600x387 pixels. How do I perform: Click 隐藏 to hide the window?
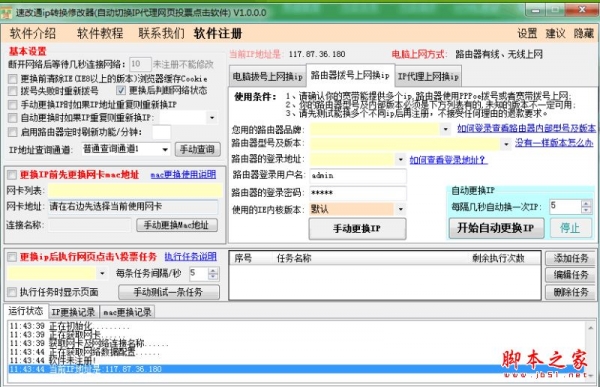click(x=584, y=34)
